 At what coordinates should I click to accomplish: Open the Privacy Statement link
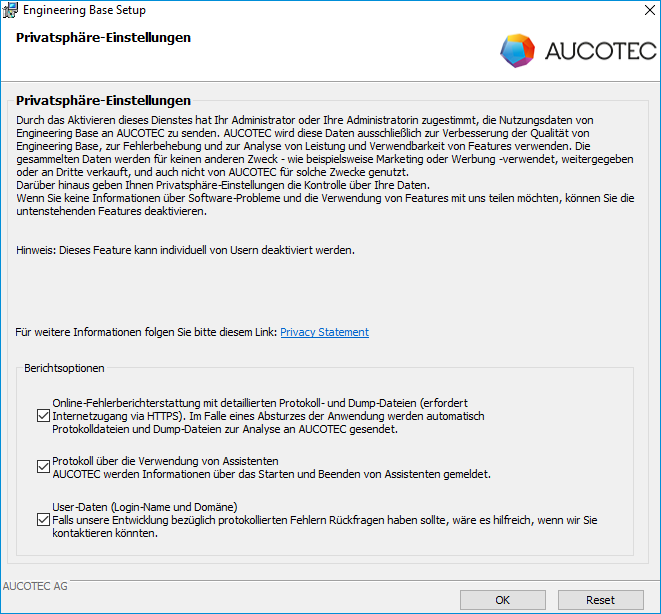tap(324, 332)
